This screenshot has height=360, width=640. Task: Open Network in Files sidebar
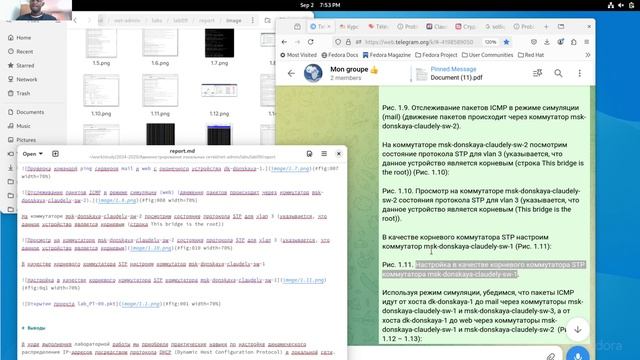(x=27, y=79)
